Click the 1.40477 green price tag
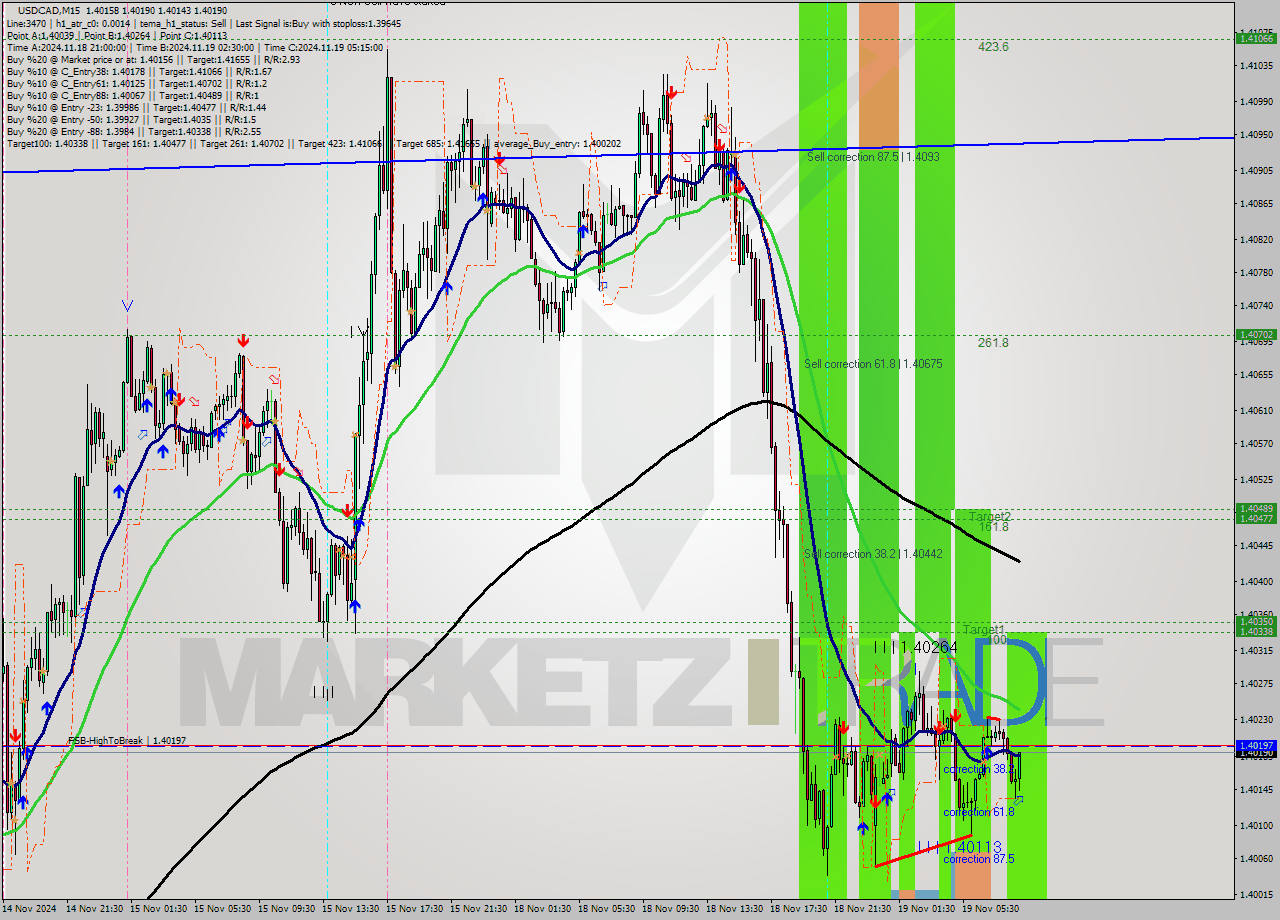 (x=1256, y=518)
